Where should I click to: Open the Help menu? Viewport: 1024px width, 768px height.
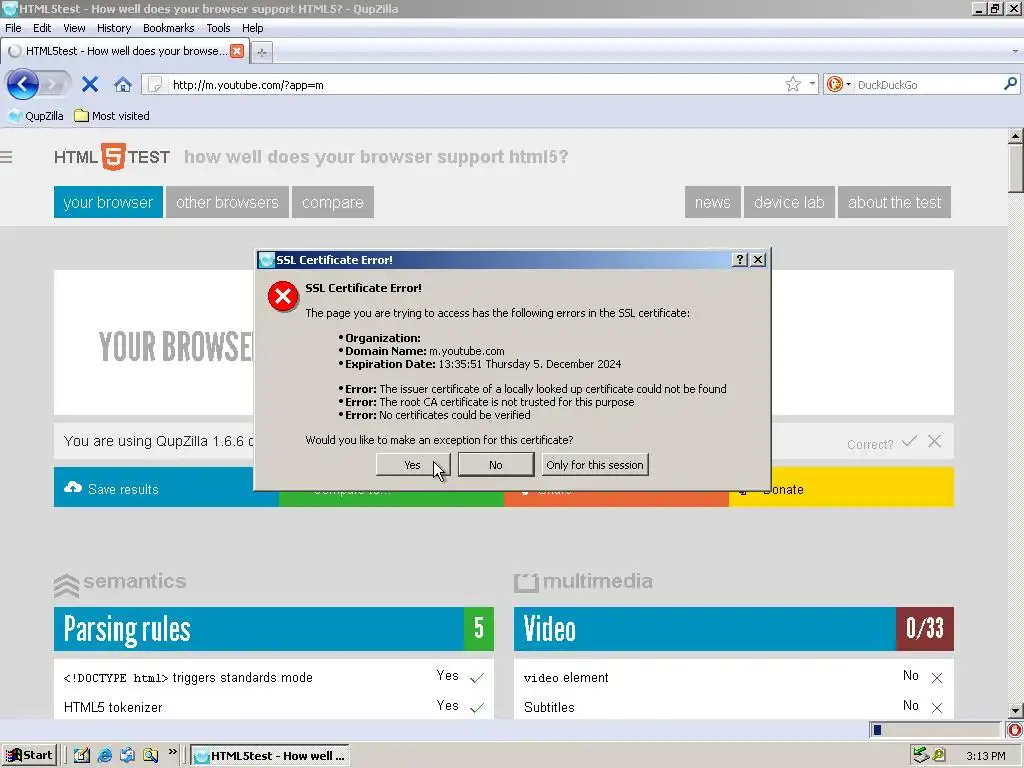click(x=252, y=28)
